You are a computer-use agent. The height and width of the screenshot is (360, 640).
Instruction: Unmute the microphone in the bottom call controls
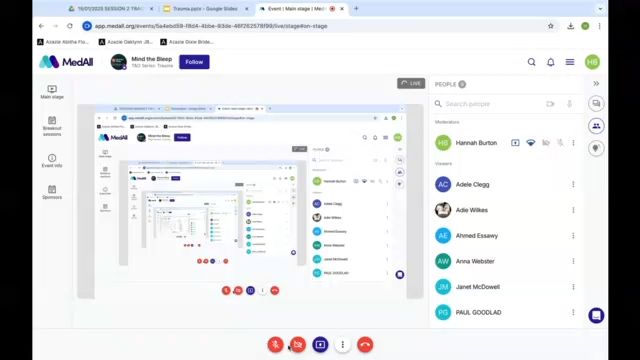276,344
